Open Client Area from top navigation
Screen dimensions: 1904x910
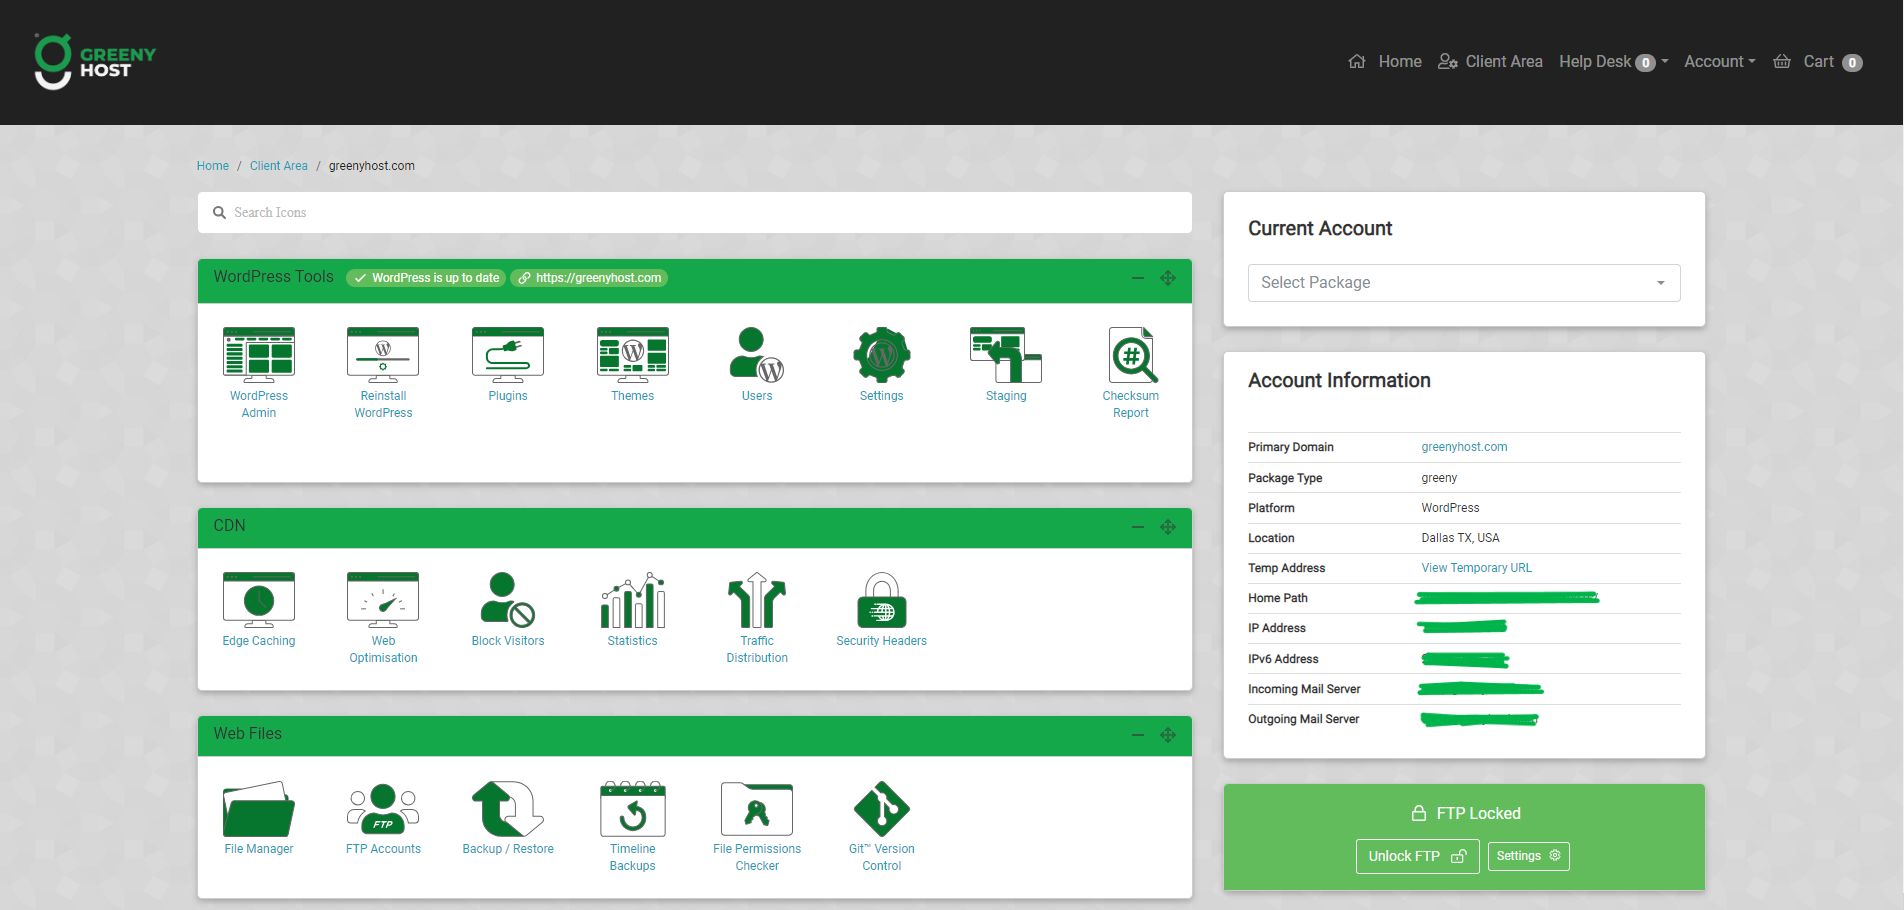(1490, 62)
